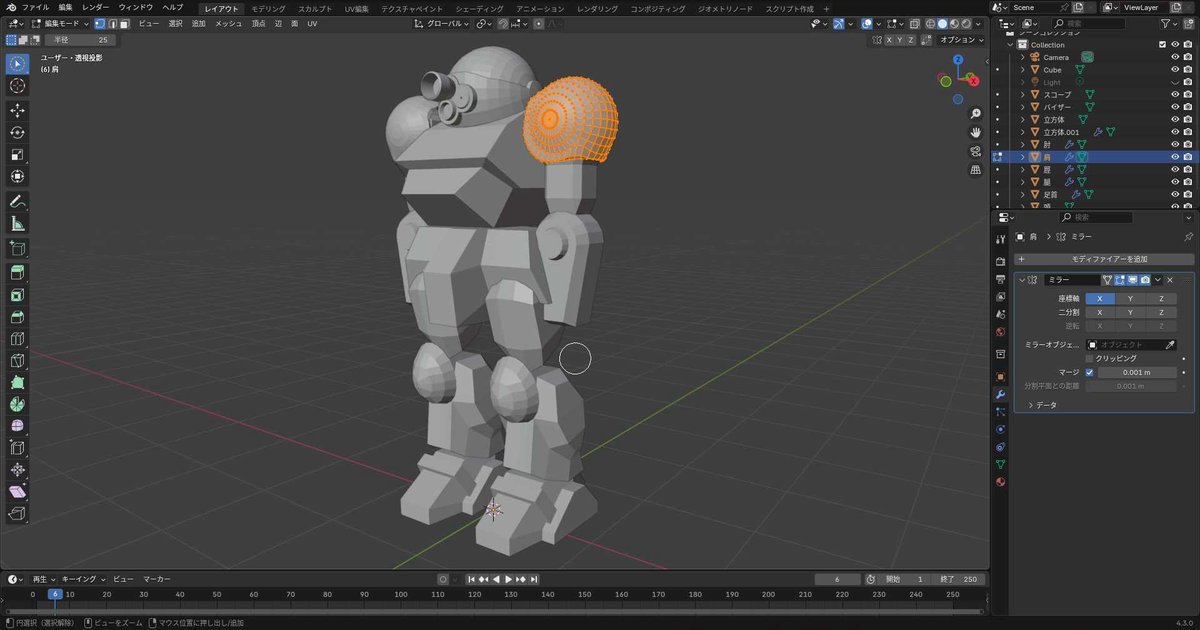Click the zoom magnifier viewport gizmo
Viewport: 1200px width, 630px height.
(x=976, y=113)
